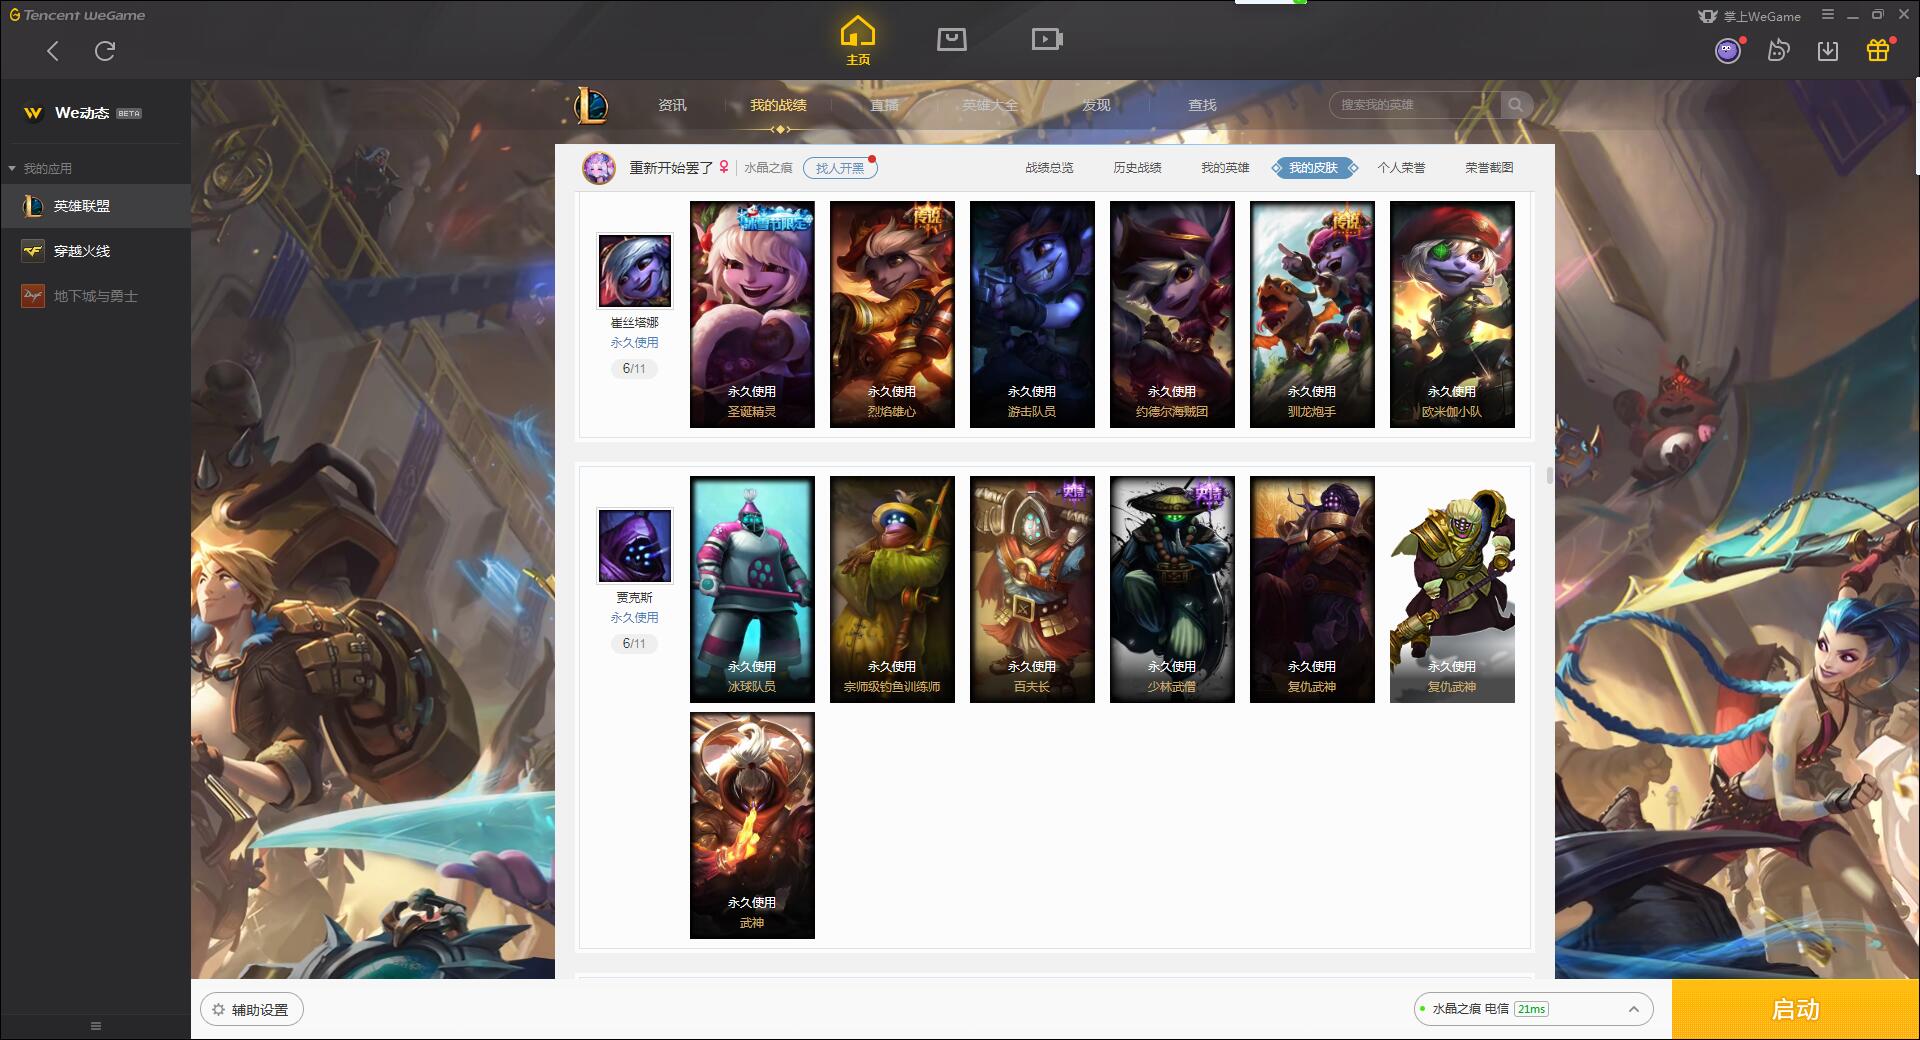Open the 冰球队员 skin card
The image size is (1920, 1040).
tap(752, 589)
